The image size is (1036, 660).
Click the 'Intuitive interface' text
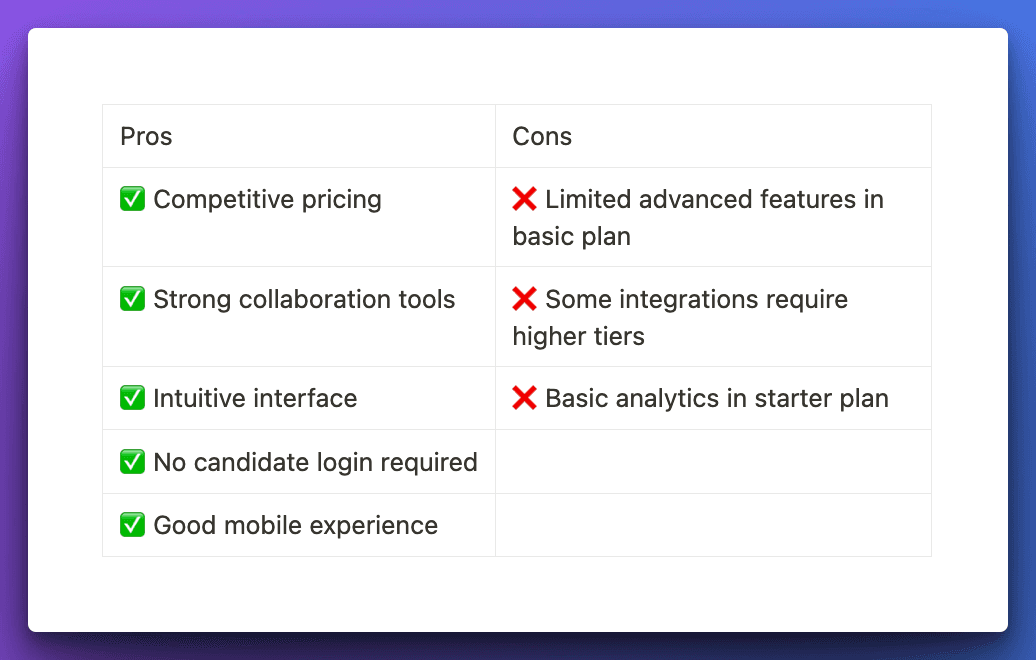click(255, 399)
